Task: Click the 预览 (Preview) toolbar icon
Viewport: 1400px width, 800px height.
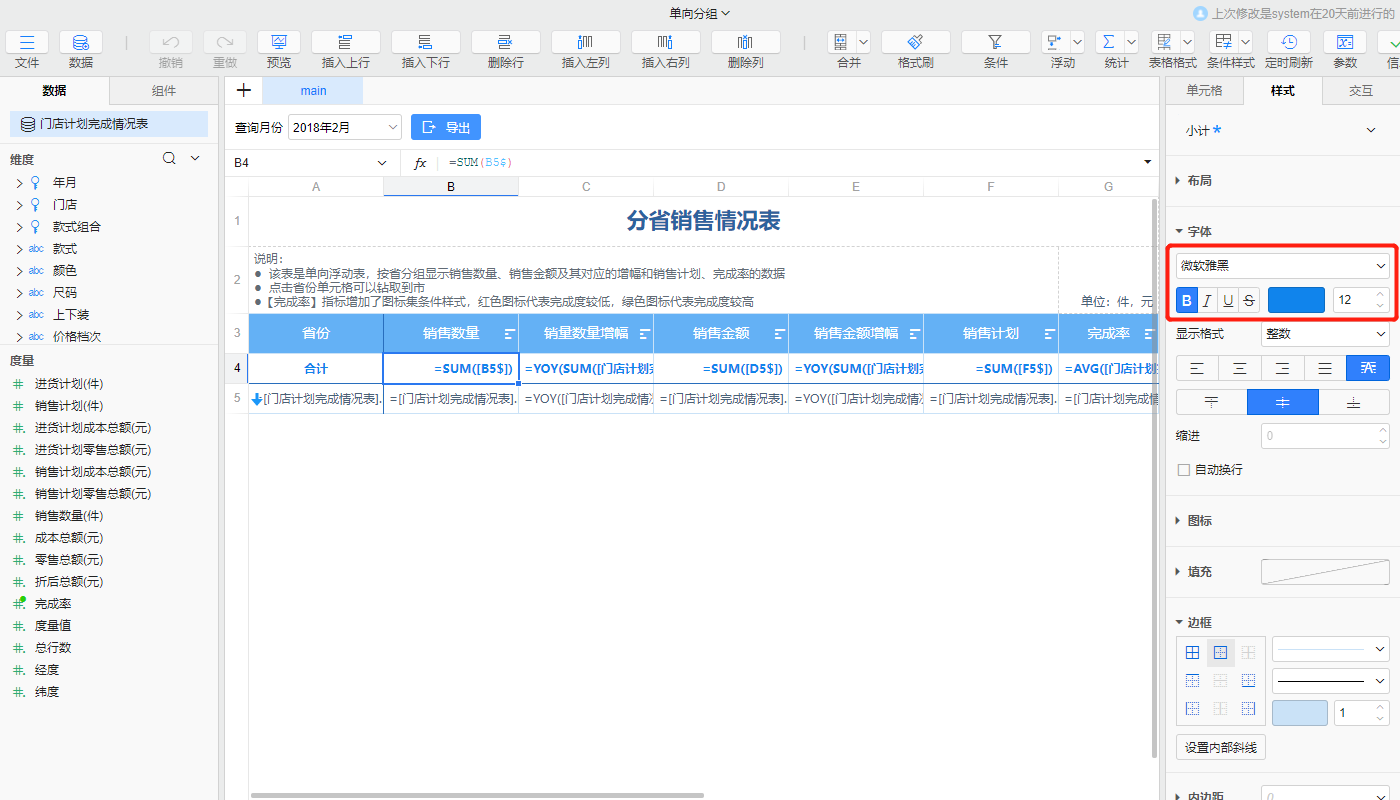Action: click(x=279, y=43)
